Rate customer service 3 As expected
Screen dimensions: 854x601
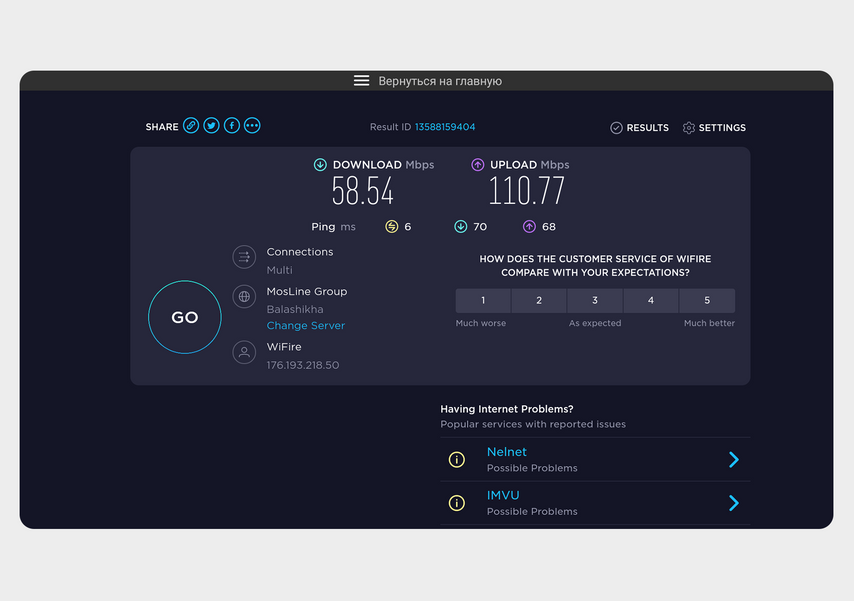(x=595, y=301)
